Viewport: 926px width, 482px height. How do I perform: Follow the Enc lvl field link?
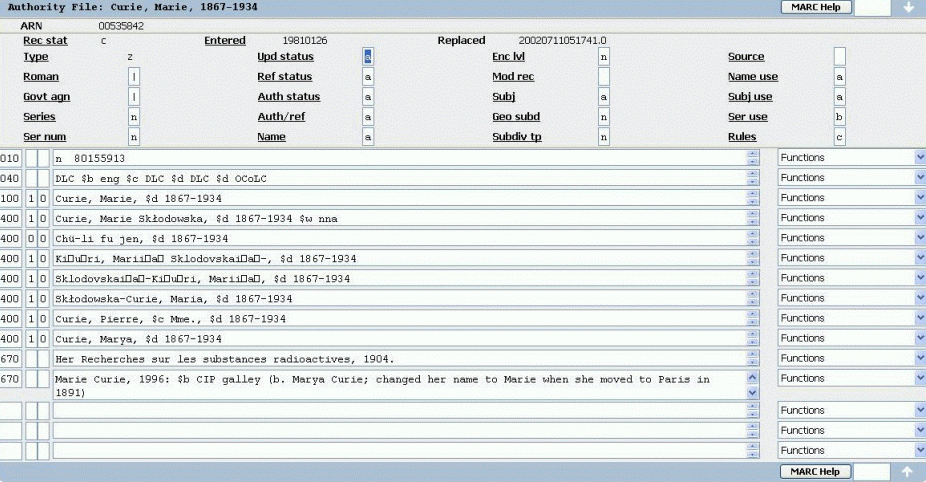click(x=510, y=57)
